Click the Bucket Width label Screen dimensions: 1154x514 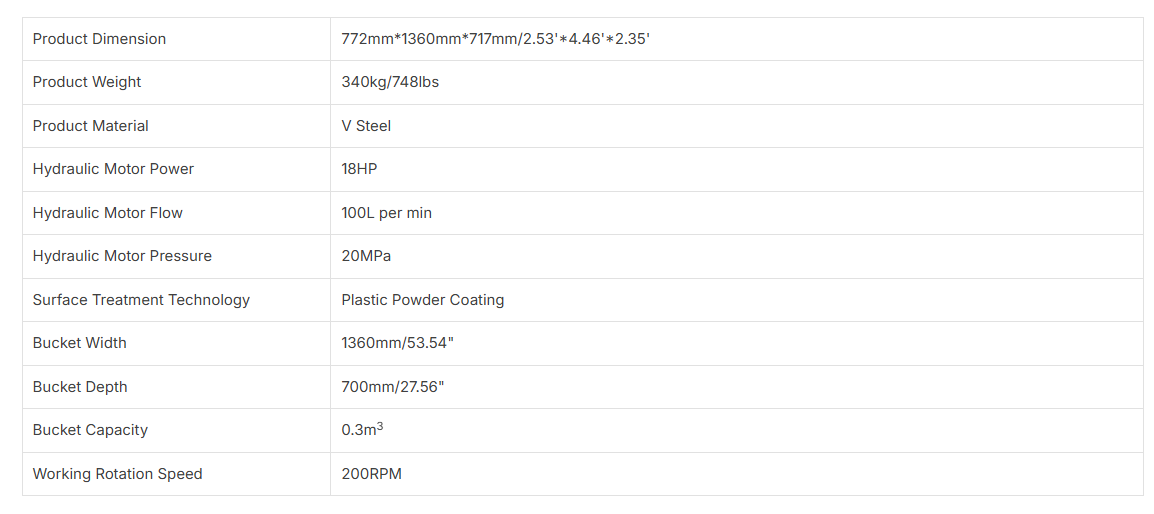80,343
